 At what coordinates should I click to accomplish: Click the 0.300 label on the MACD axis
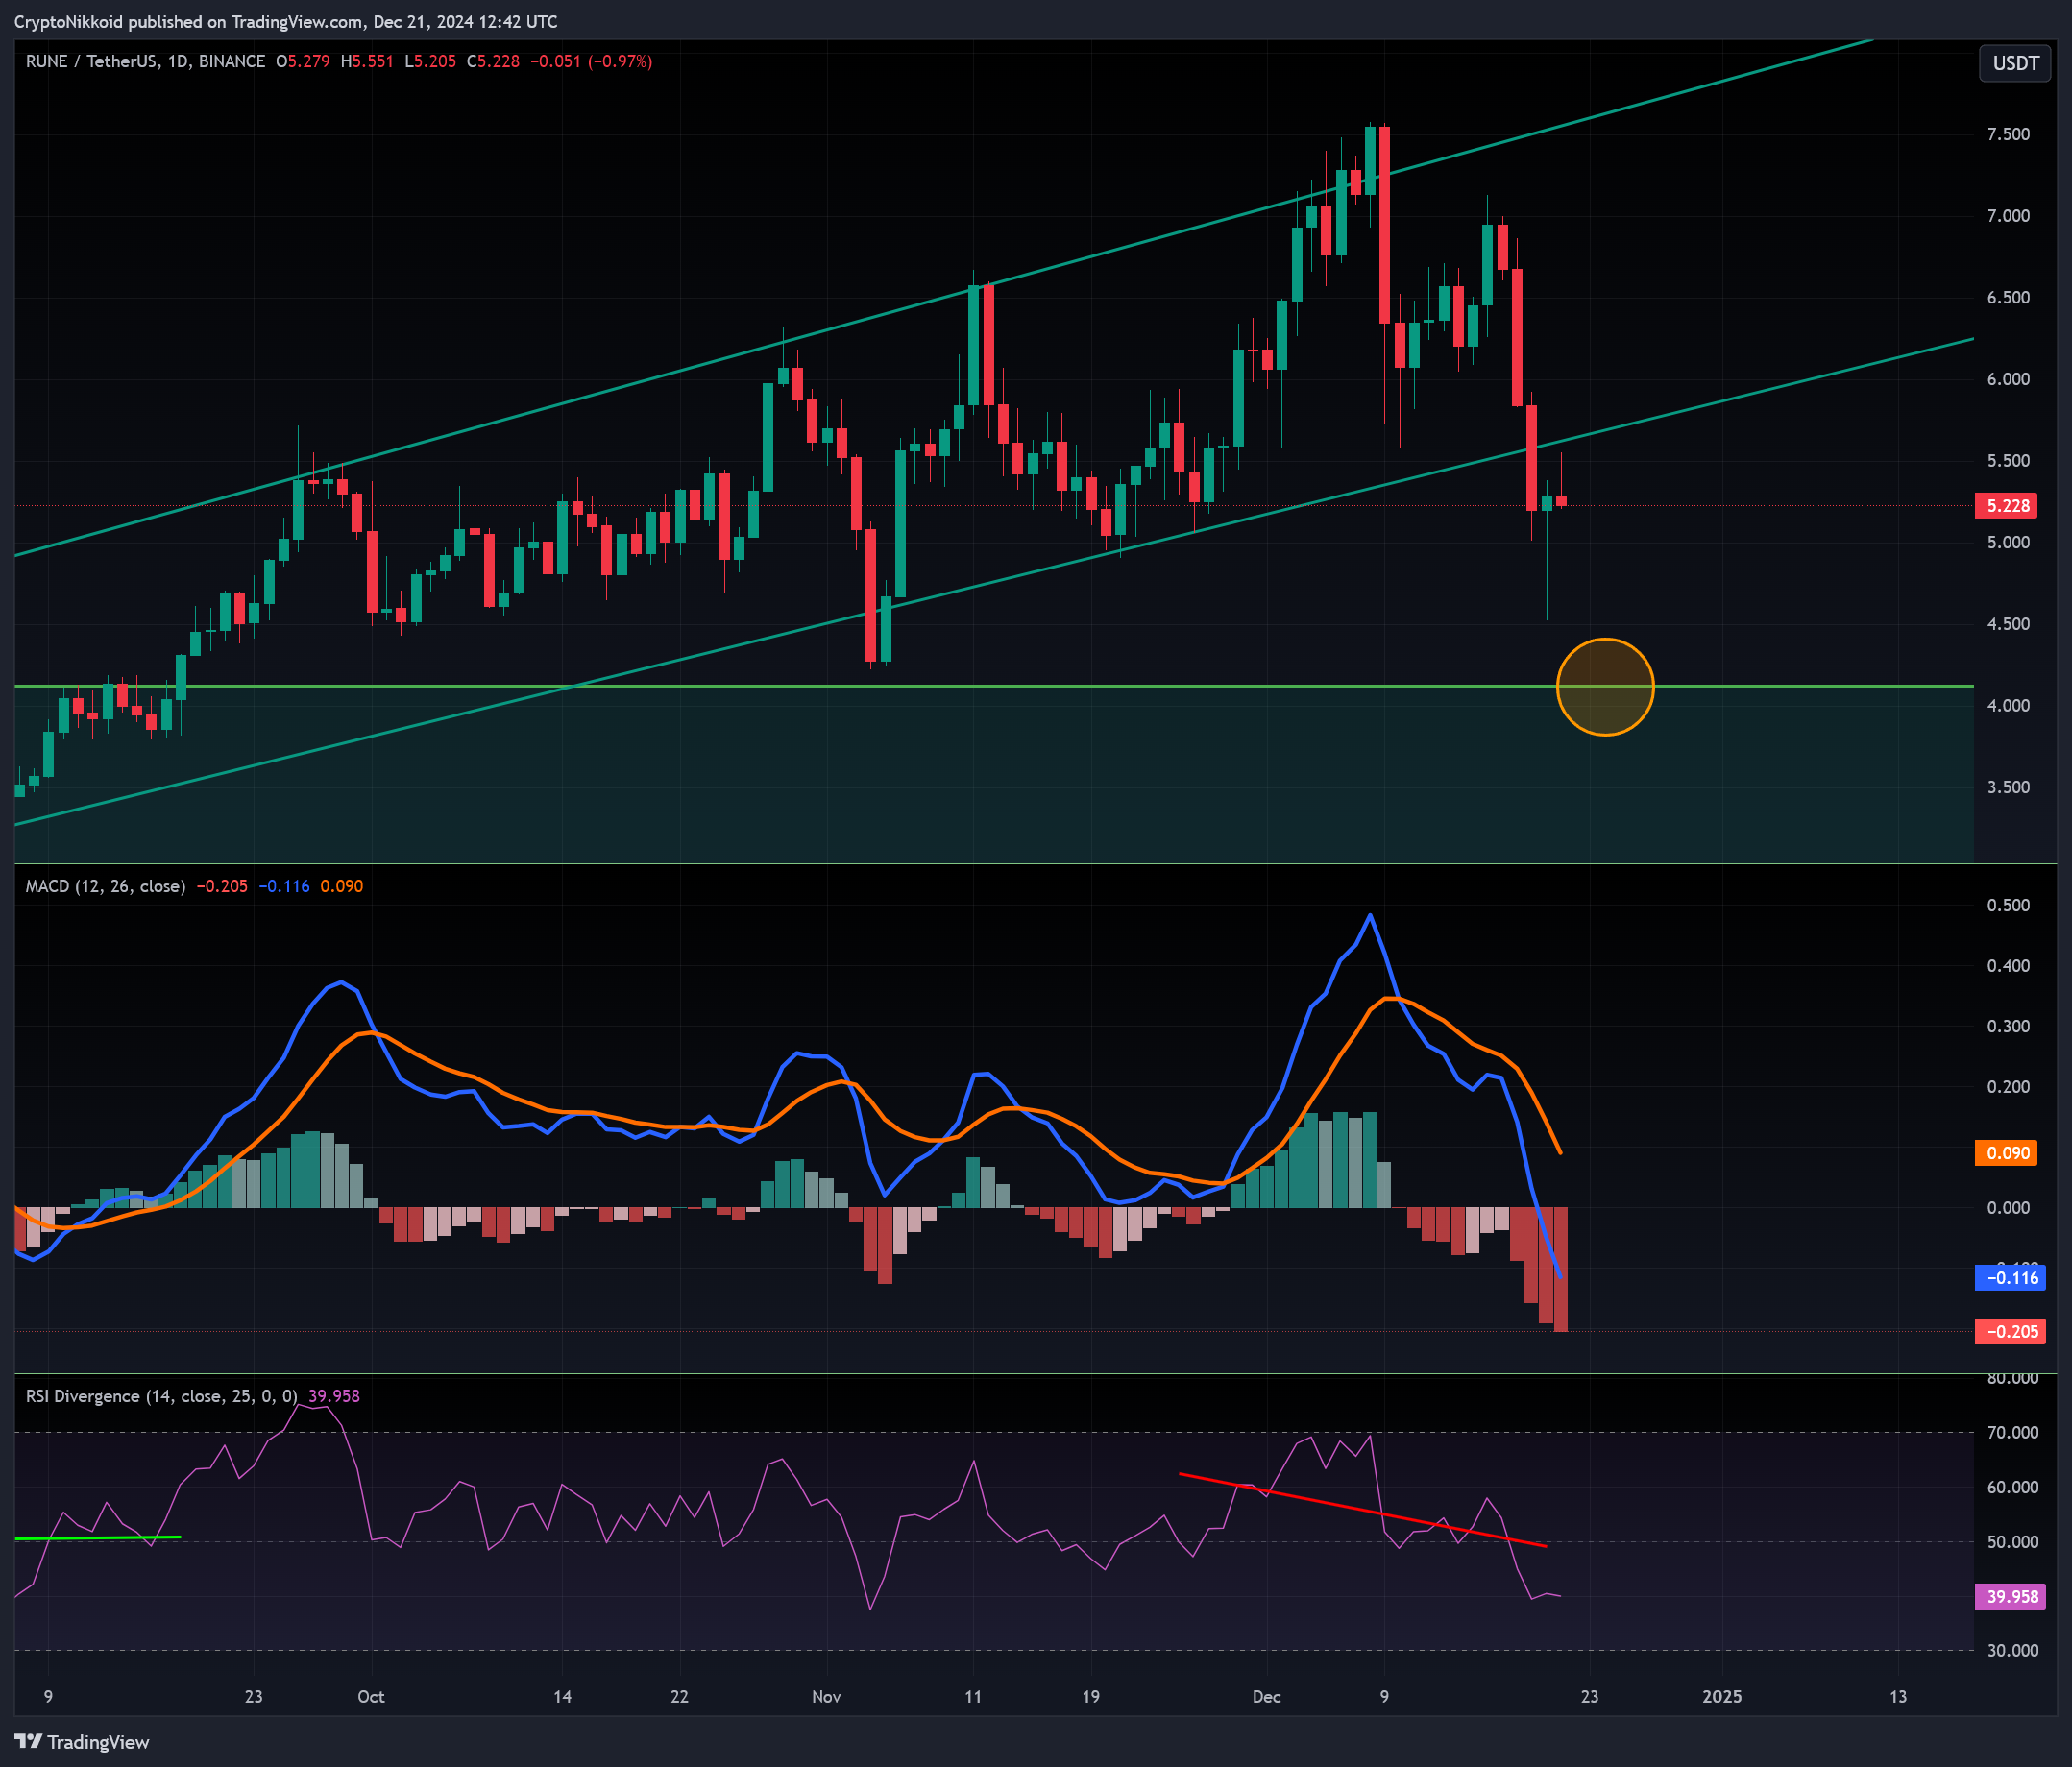2008,1027
